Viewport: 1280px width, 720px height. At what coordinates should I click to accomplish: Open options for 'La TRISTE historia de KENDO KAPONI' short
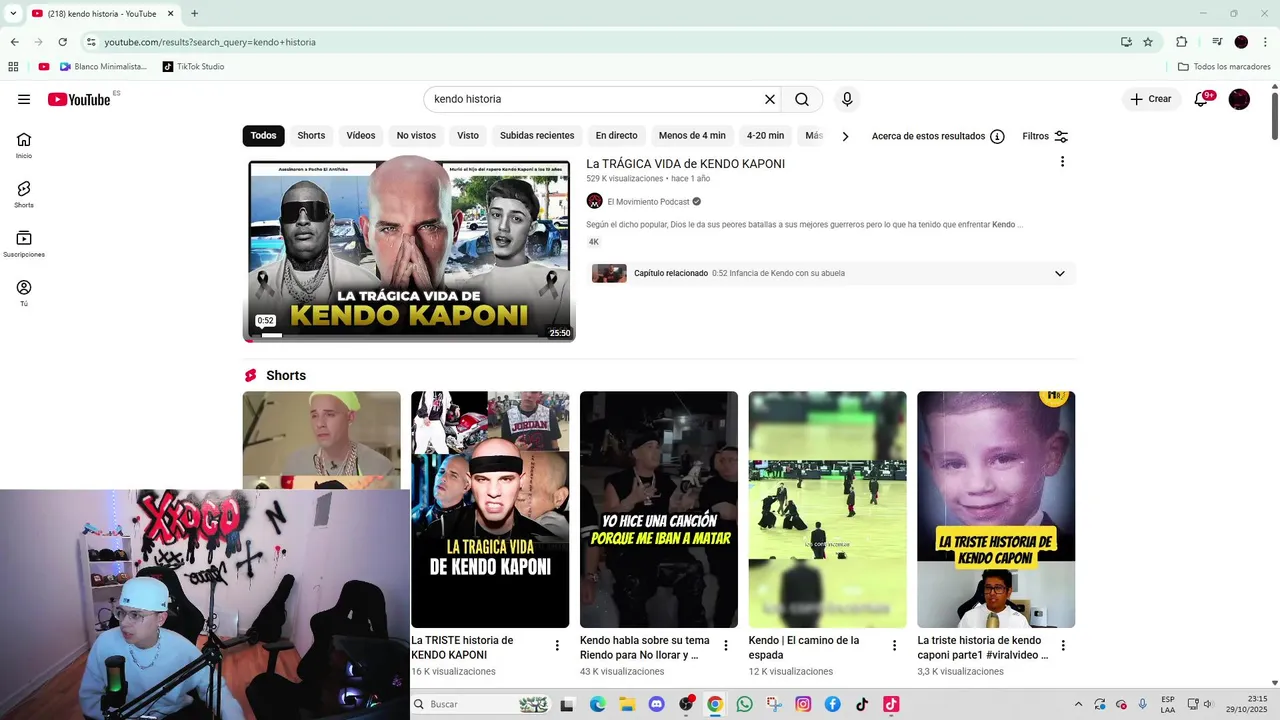point(557,646)
